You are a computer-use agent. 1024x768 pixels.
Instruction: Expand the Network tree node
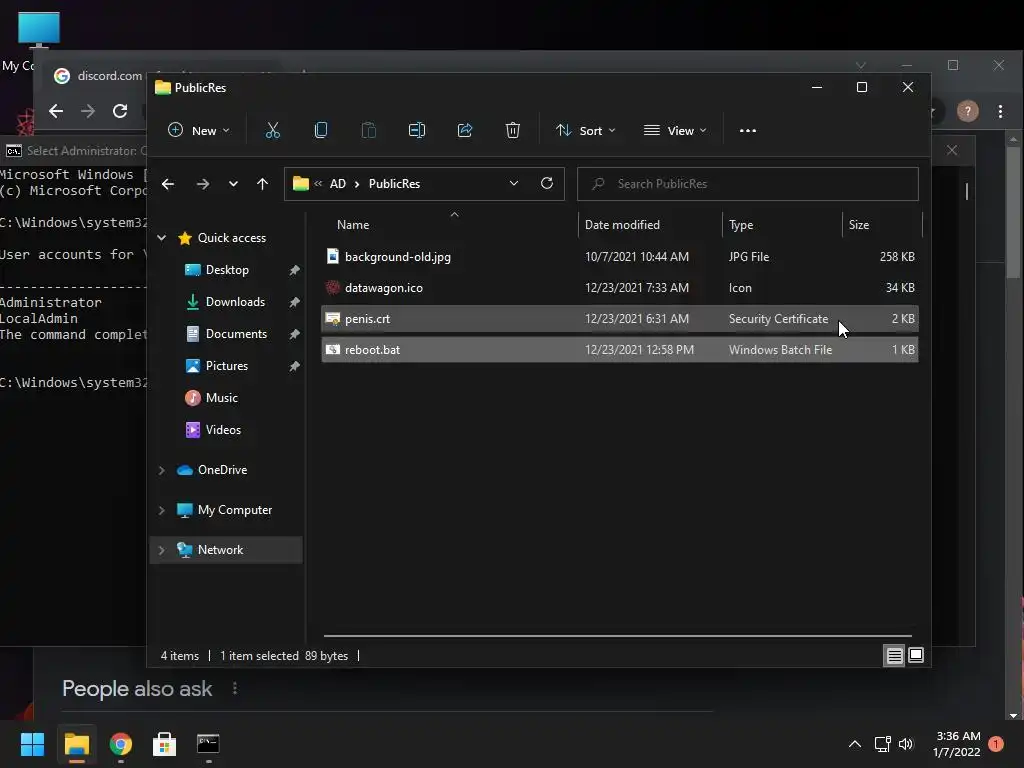[x=161, y=550]
